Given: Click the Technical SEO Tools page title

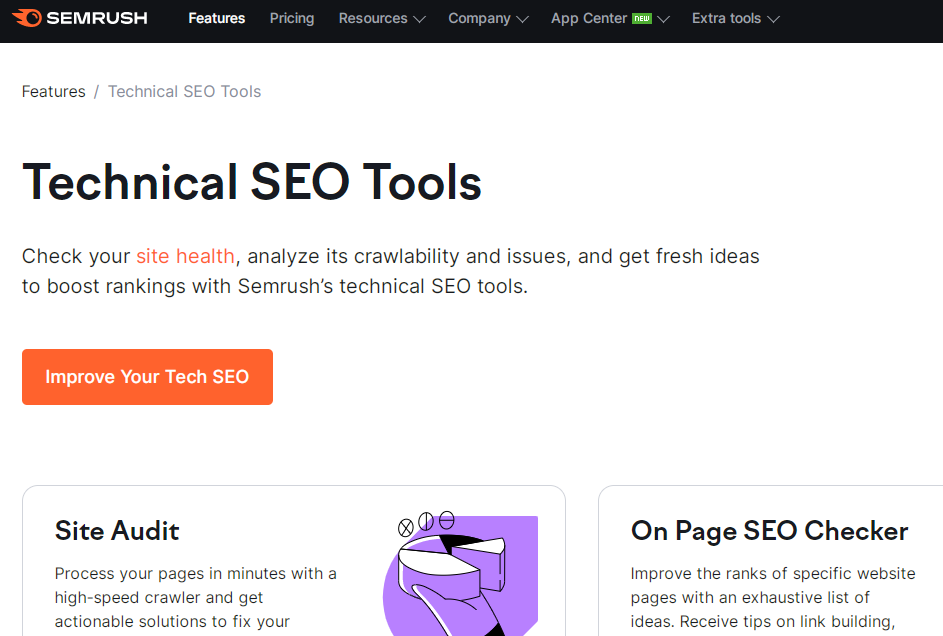Looking at the screenshot, I should click(252, 183).
